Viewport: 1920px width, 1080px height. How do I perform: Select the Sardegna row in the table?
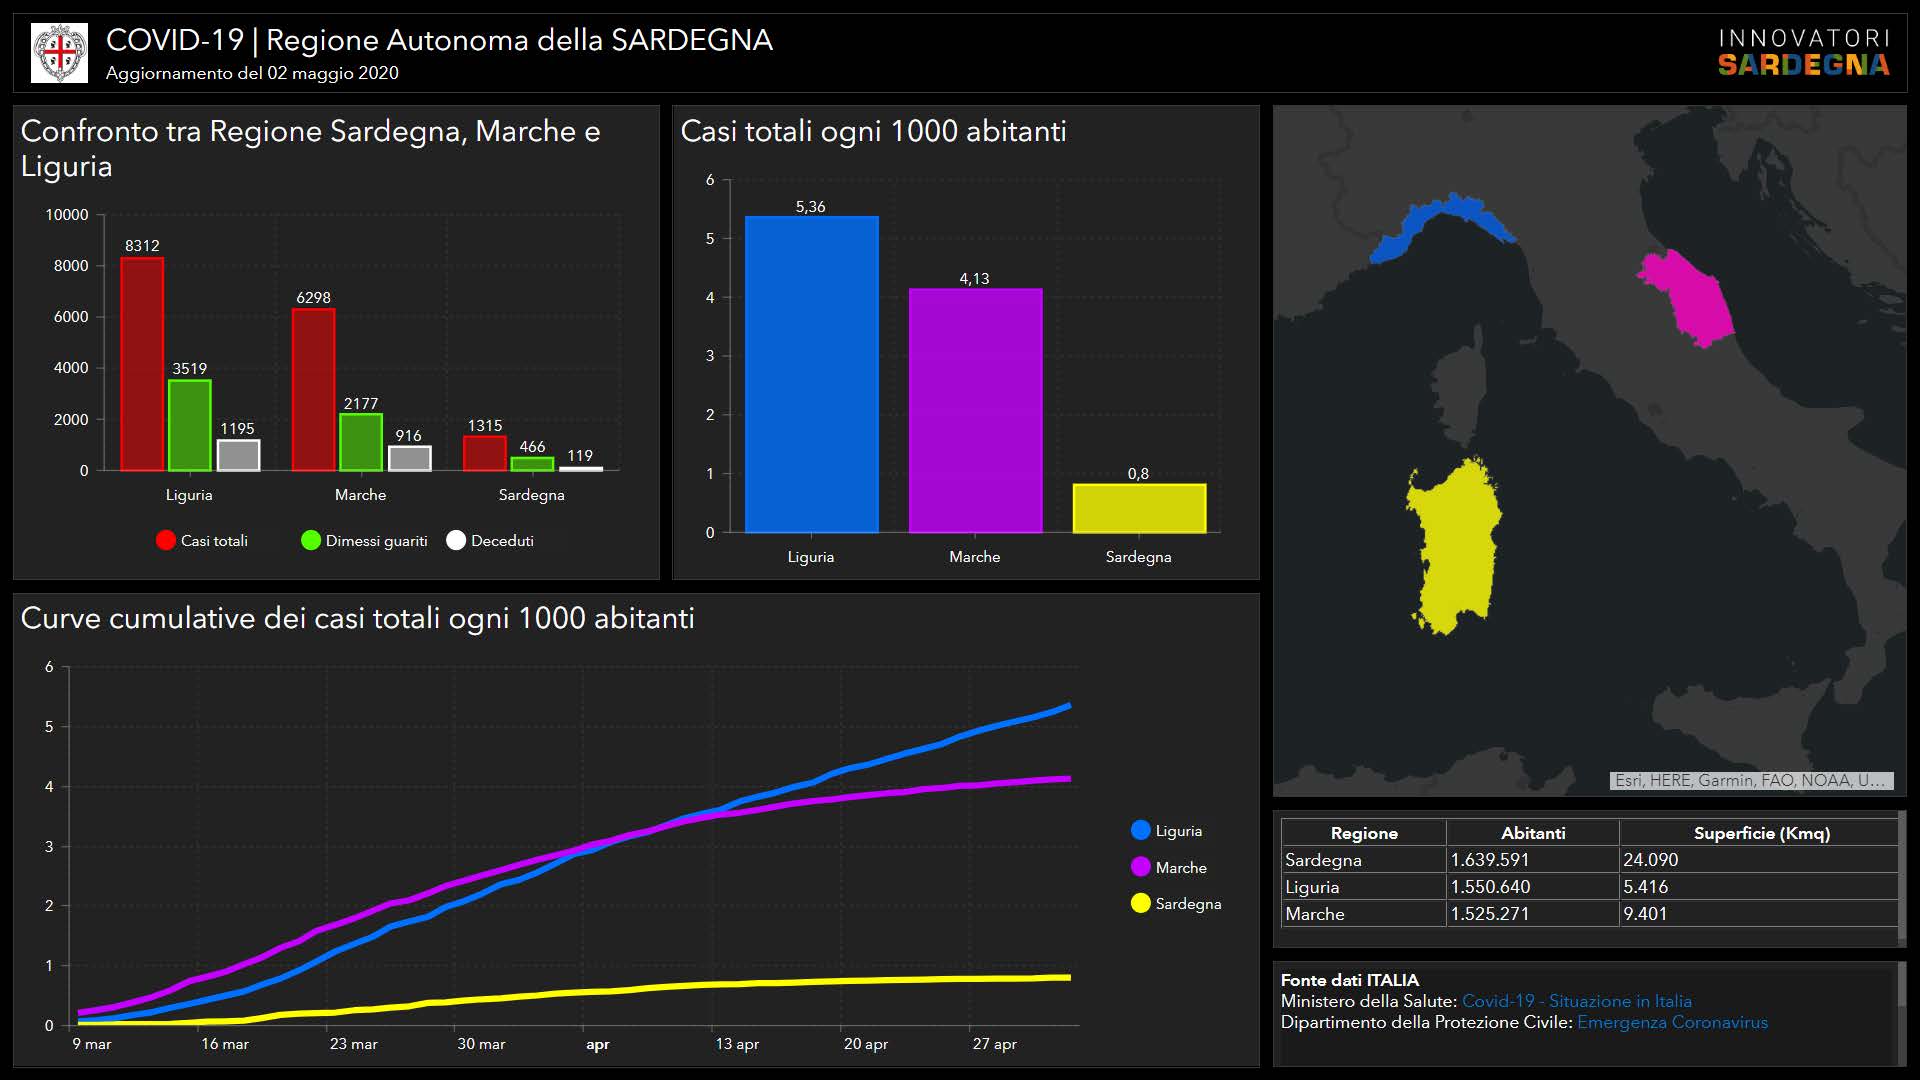tap(1323, 860)
